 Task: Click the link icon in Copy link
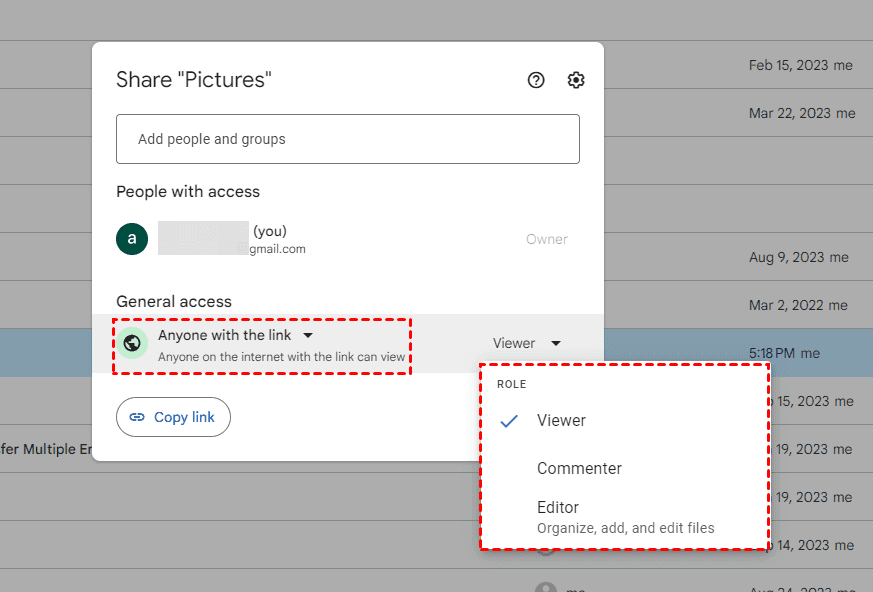coord(137,417)
